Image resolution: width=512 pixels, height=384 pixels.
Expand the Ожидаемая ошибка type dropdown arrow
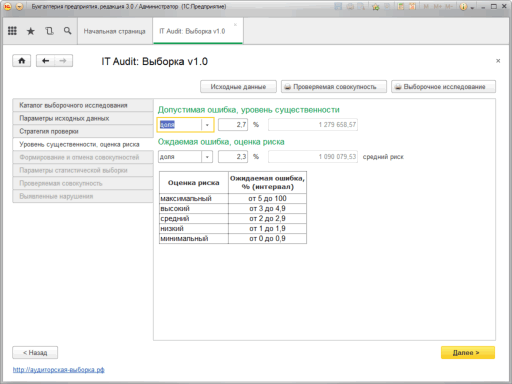click(207, 157)
